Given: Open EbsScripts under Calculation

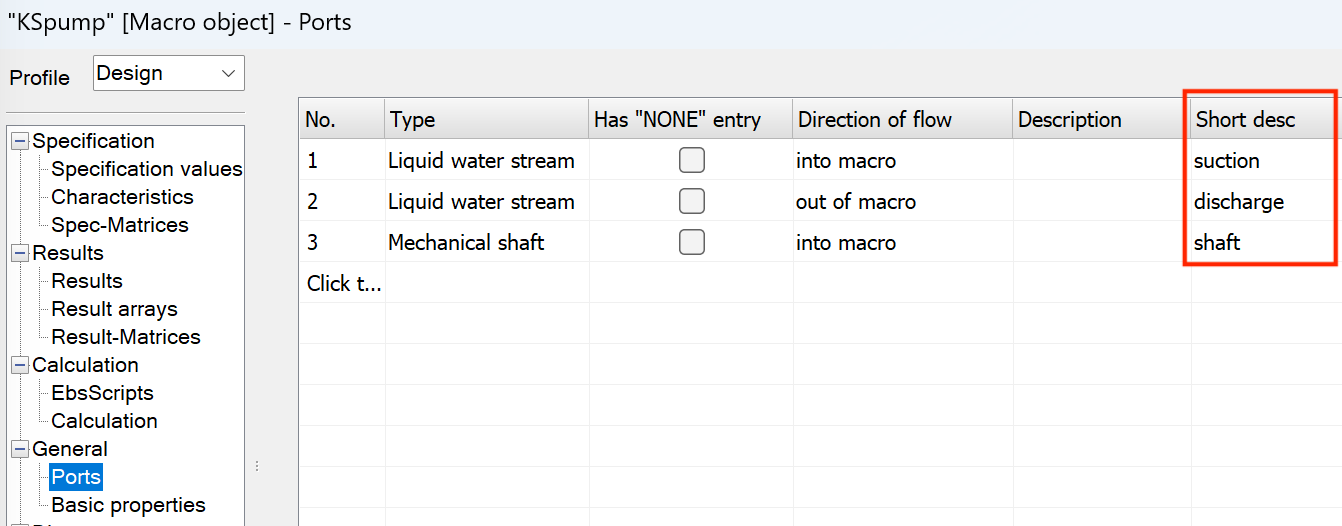Looking at the screenshot, I should tap(102, 393).
